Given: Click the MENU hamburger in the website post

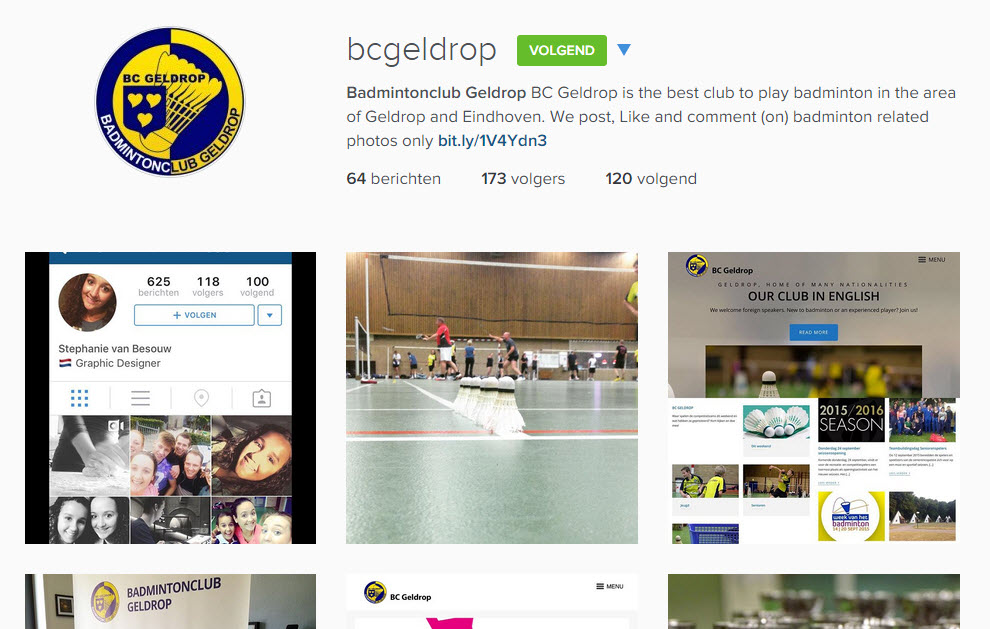Looking at the screenshot, I should pyautogui.click(x=932, y=260).
